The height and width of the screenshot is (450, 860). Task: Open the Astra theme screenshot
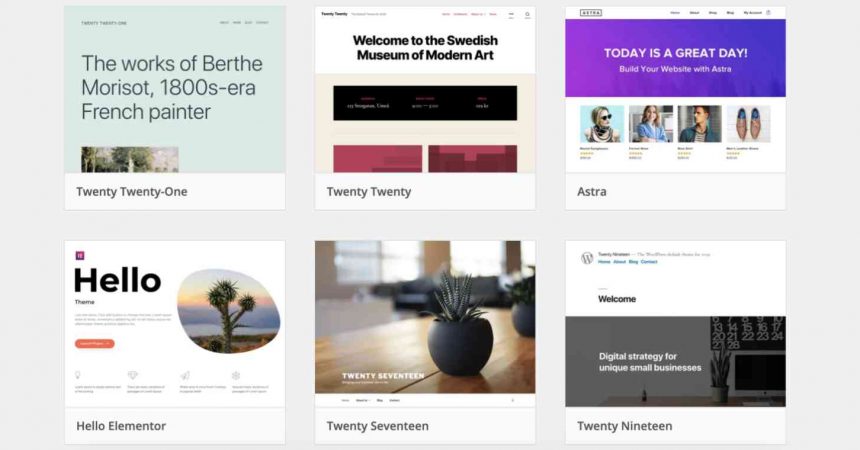click(675, 89)
